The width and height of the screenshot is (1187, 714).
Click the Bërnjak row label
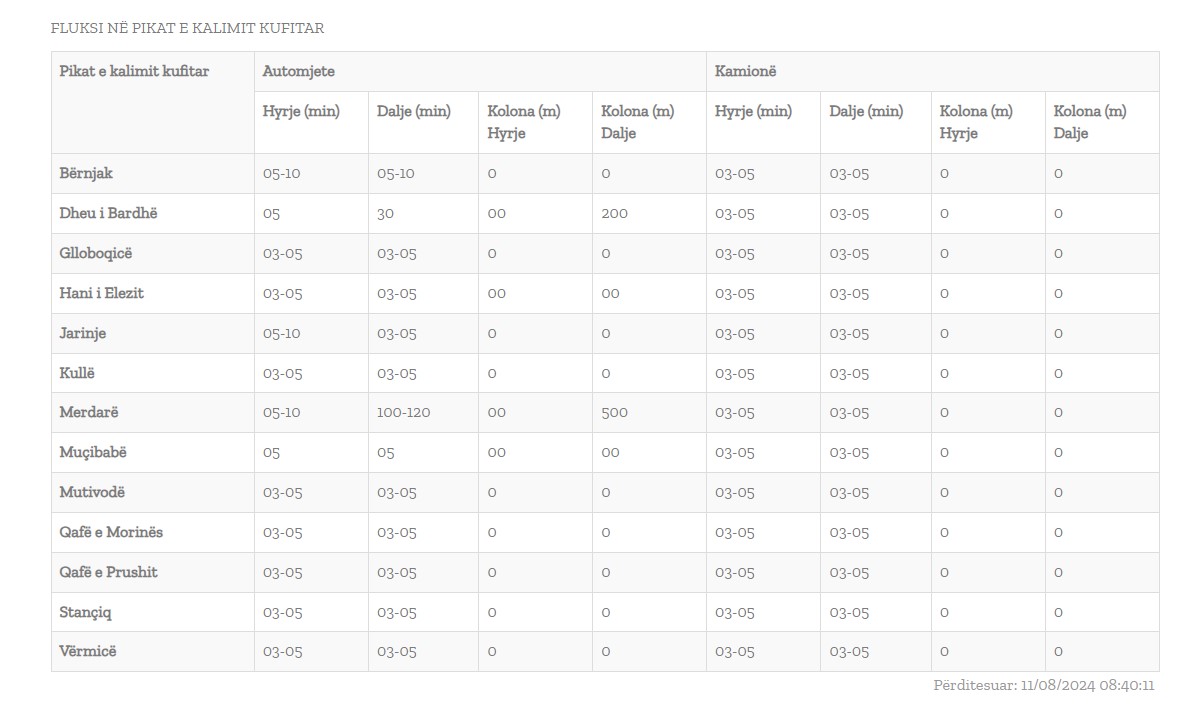[x=86, y=173]
